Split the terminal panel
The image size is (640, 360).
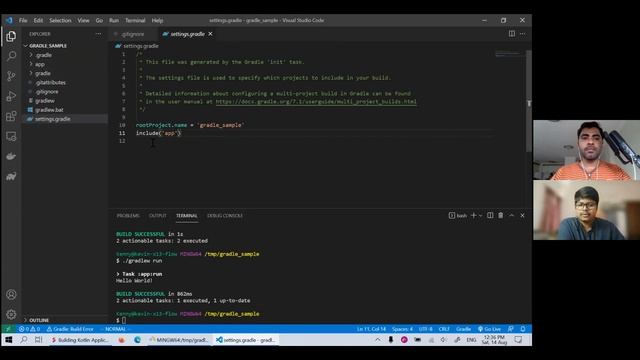point(490,216)
